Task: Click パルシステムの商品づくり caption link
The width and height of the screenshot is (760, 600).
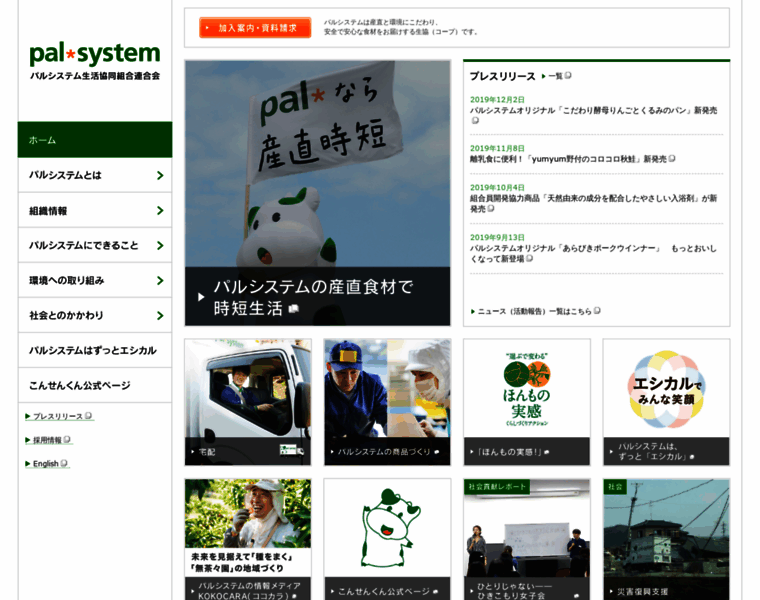Action: 387,452
